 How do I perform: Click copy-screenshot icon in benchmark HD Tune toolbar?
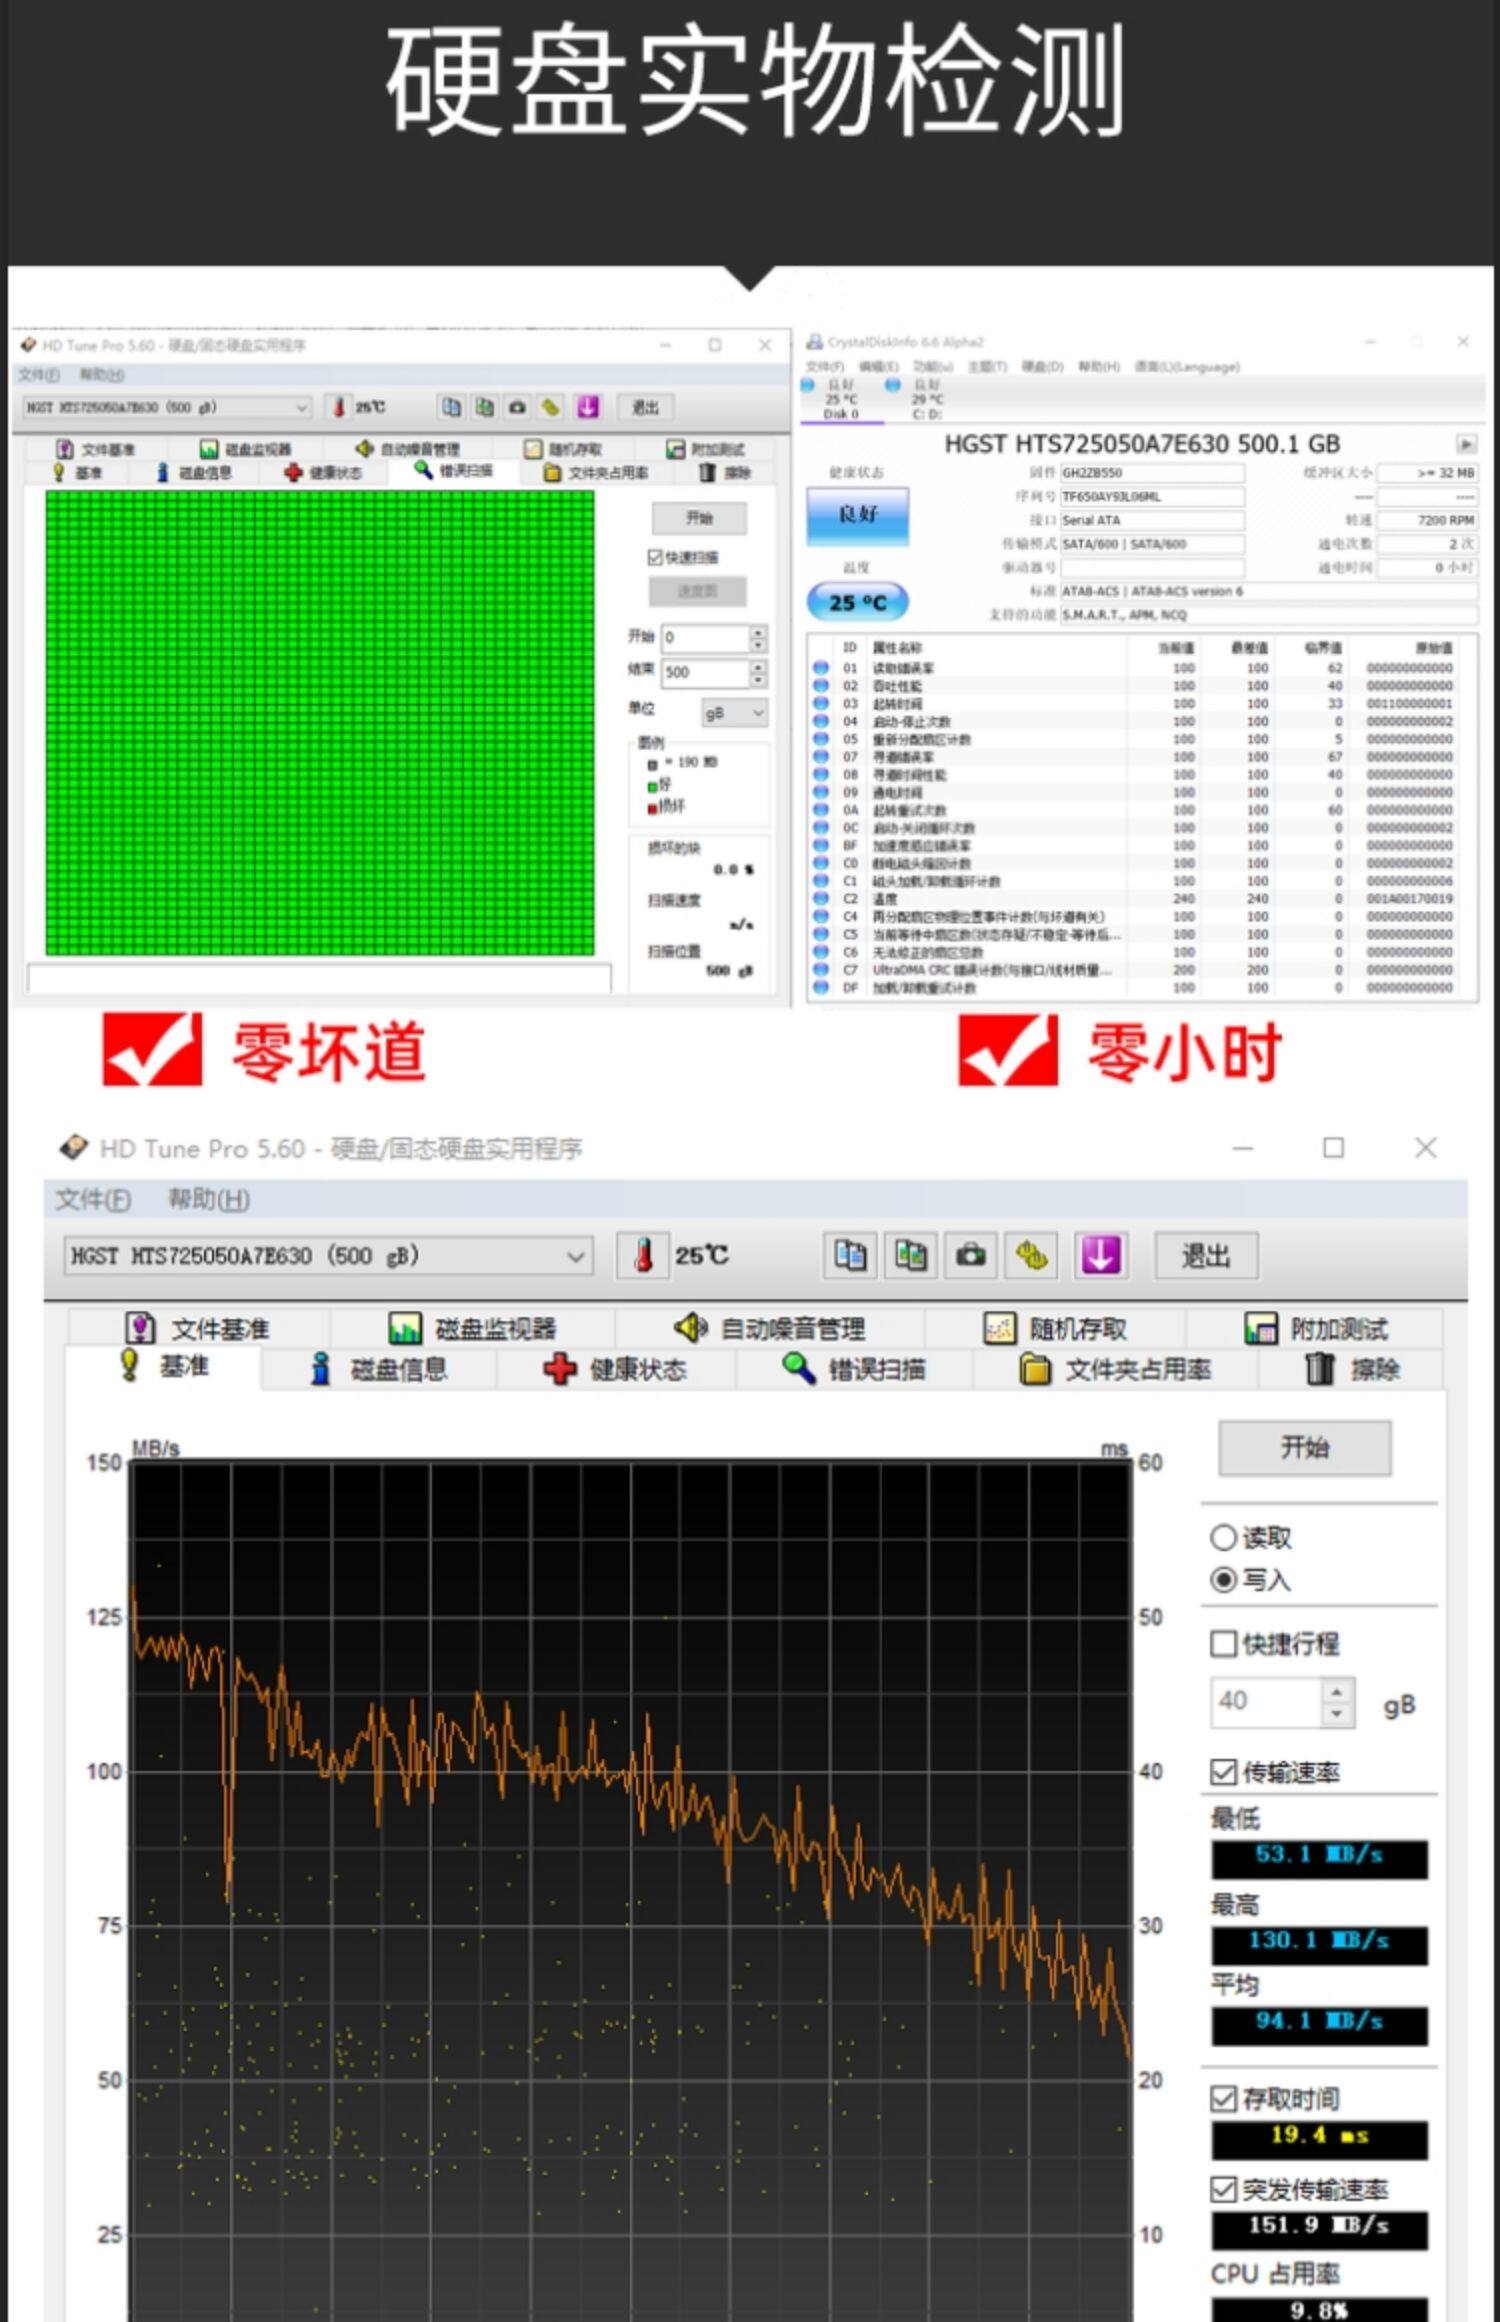(x=910, y=1255)
